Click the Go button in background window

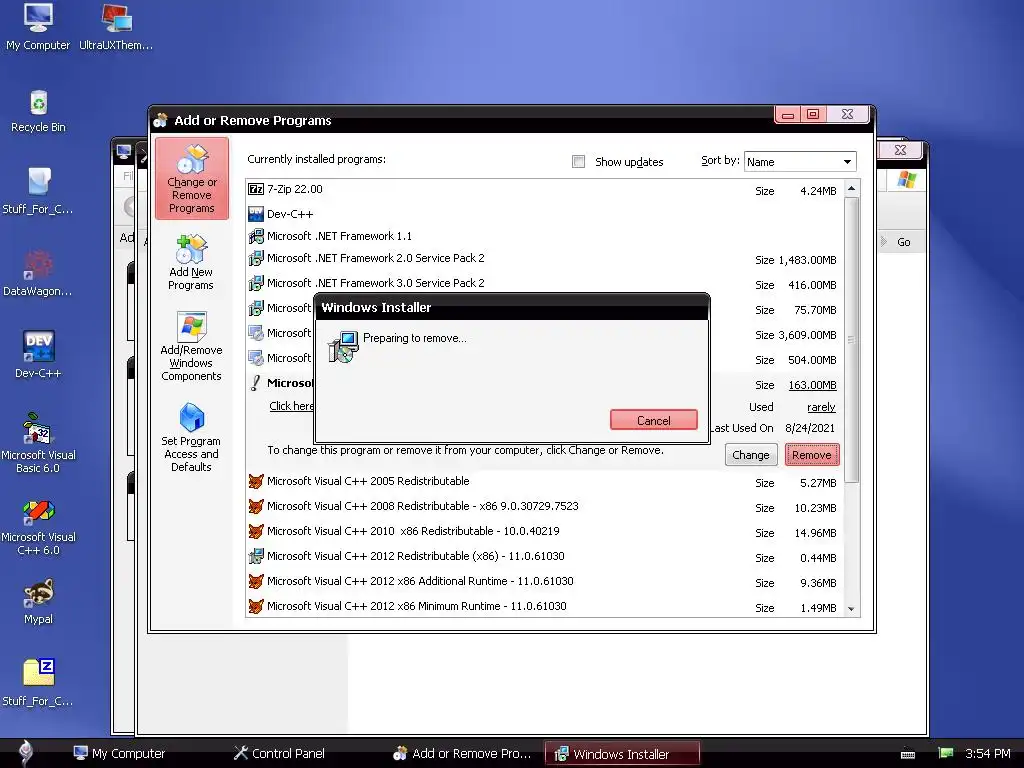(x=903, y=242)
